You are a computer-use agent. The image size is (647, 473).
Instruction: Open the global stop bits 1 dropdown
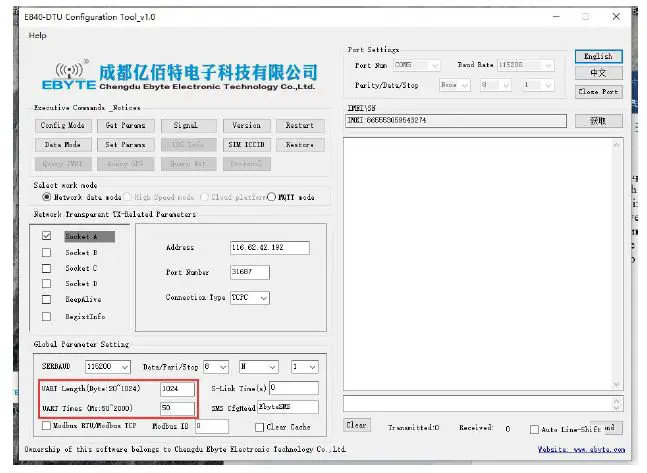pos(305,367)
